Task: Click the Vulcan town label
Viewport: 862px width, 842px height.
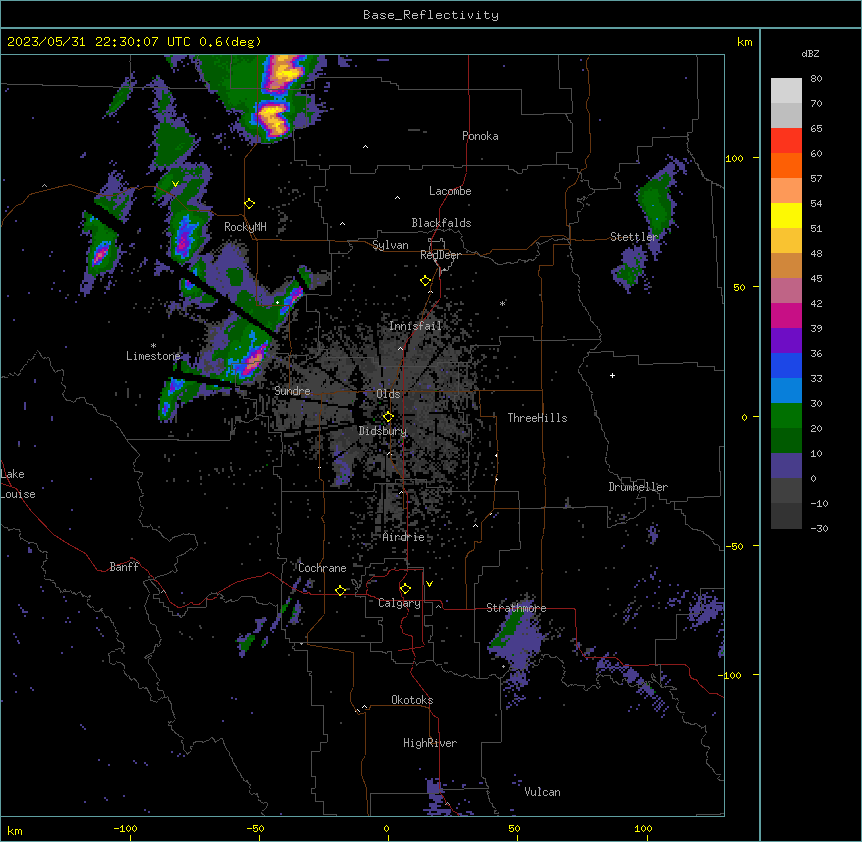Action: pyautogui.click(x=543, y=792)
